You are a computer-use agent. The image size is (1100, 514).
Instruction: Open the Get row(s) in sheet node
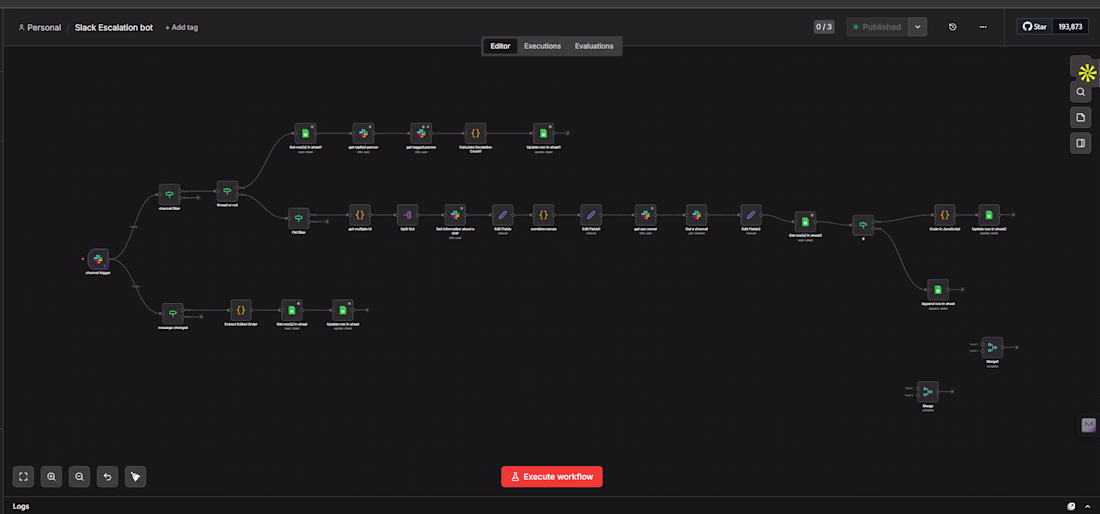pos(292,310)
